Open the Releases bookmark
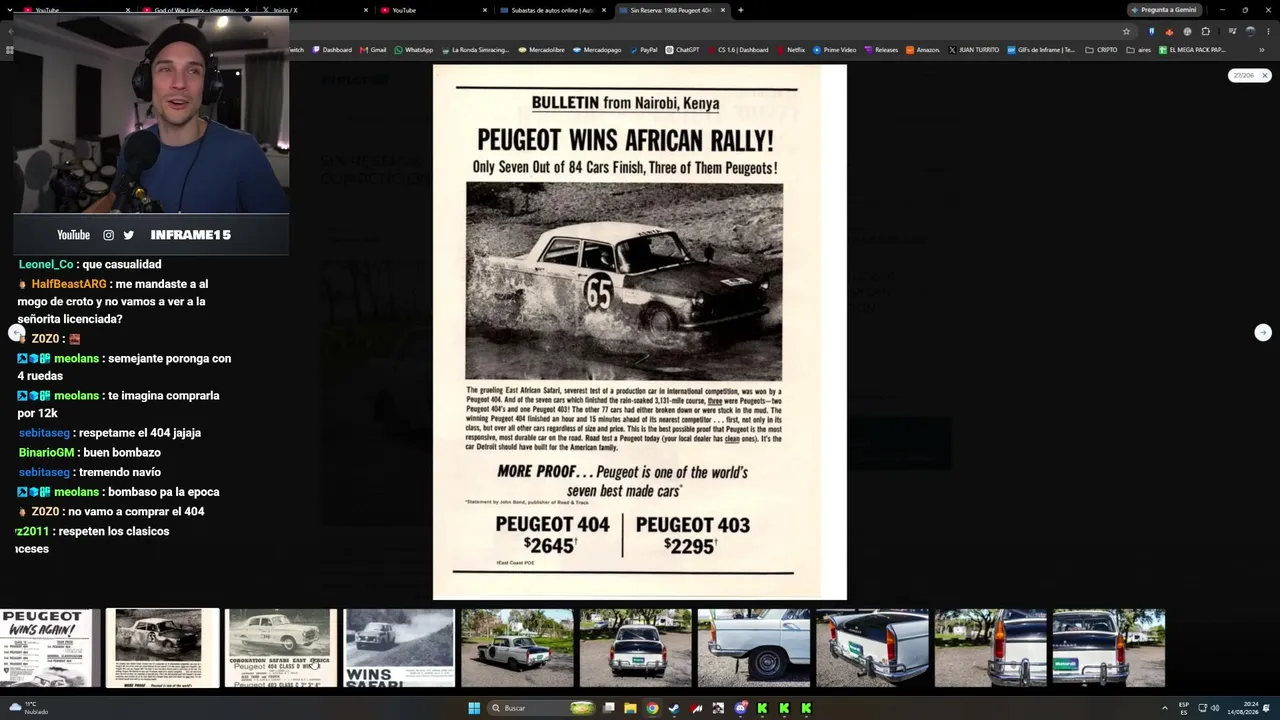1280x720 pixels. tap(881, 50)
